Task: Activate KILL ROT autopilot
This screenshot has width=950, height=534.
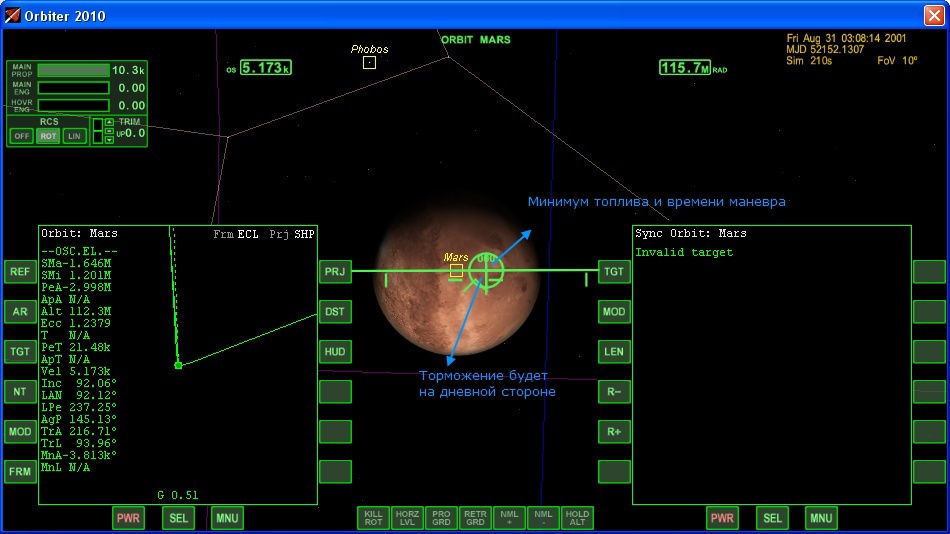Action: [373, 518]
